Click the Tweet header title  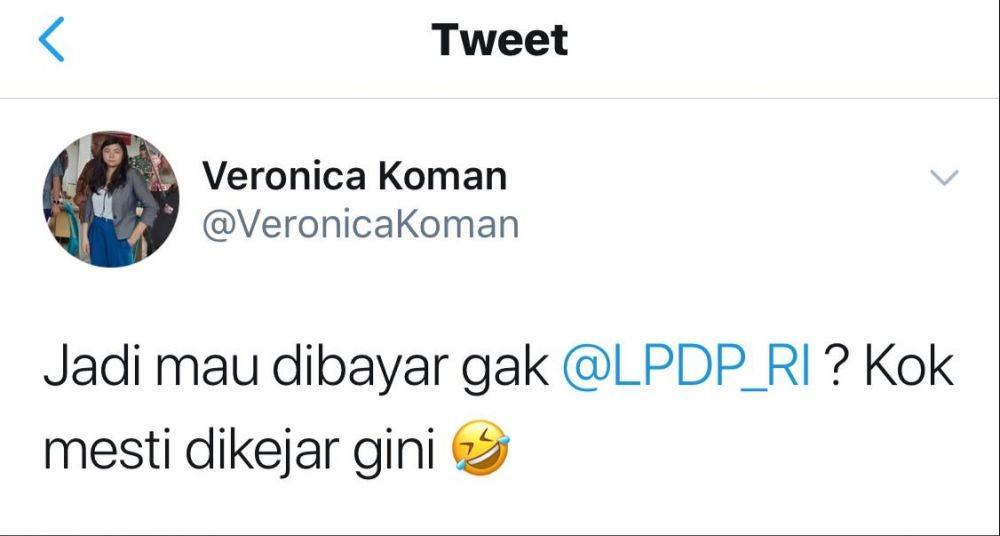pos(499,40)
